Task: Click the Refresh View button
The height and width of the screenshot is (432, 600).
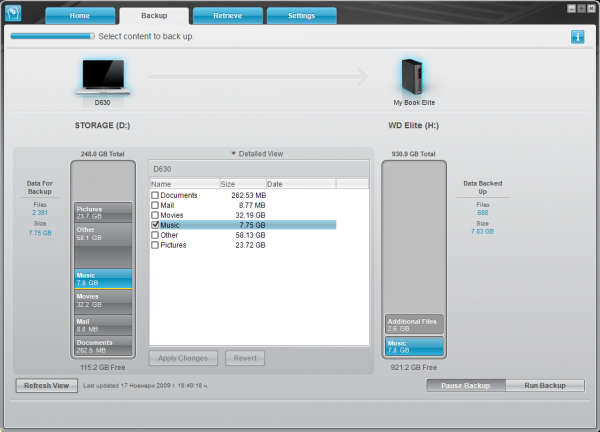Action: coord(47,385)
